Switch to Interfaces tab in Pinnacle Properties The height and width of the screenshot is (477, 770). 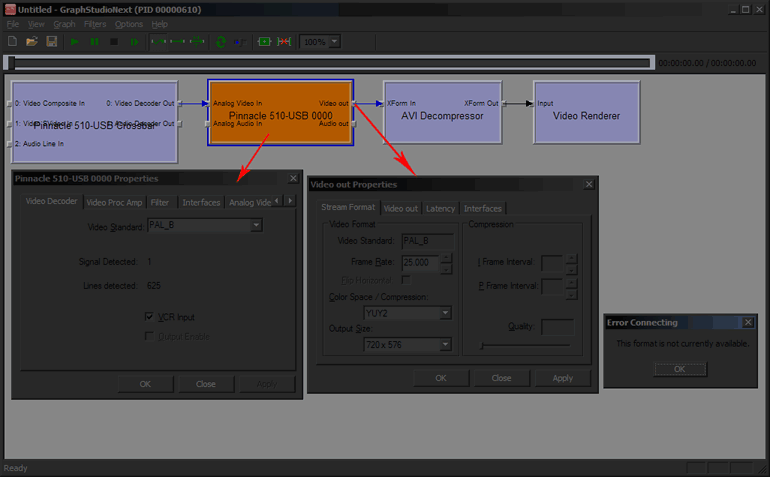click(201, 202)
